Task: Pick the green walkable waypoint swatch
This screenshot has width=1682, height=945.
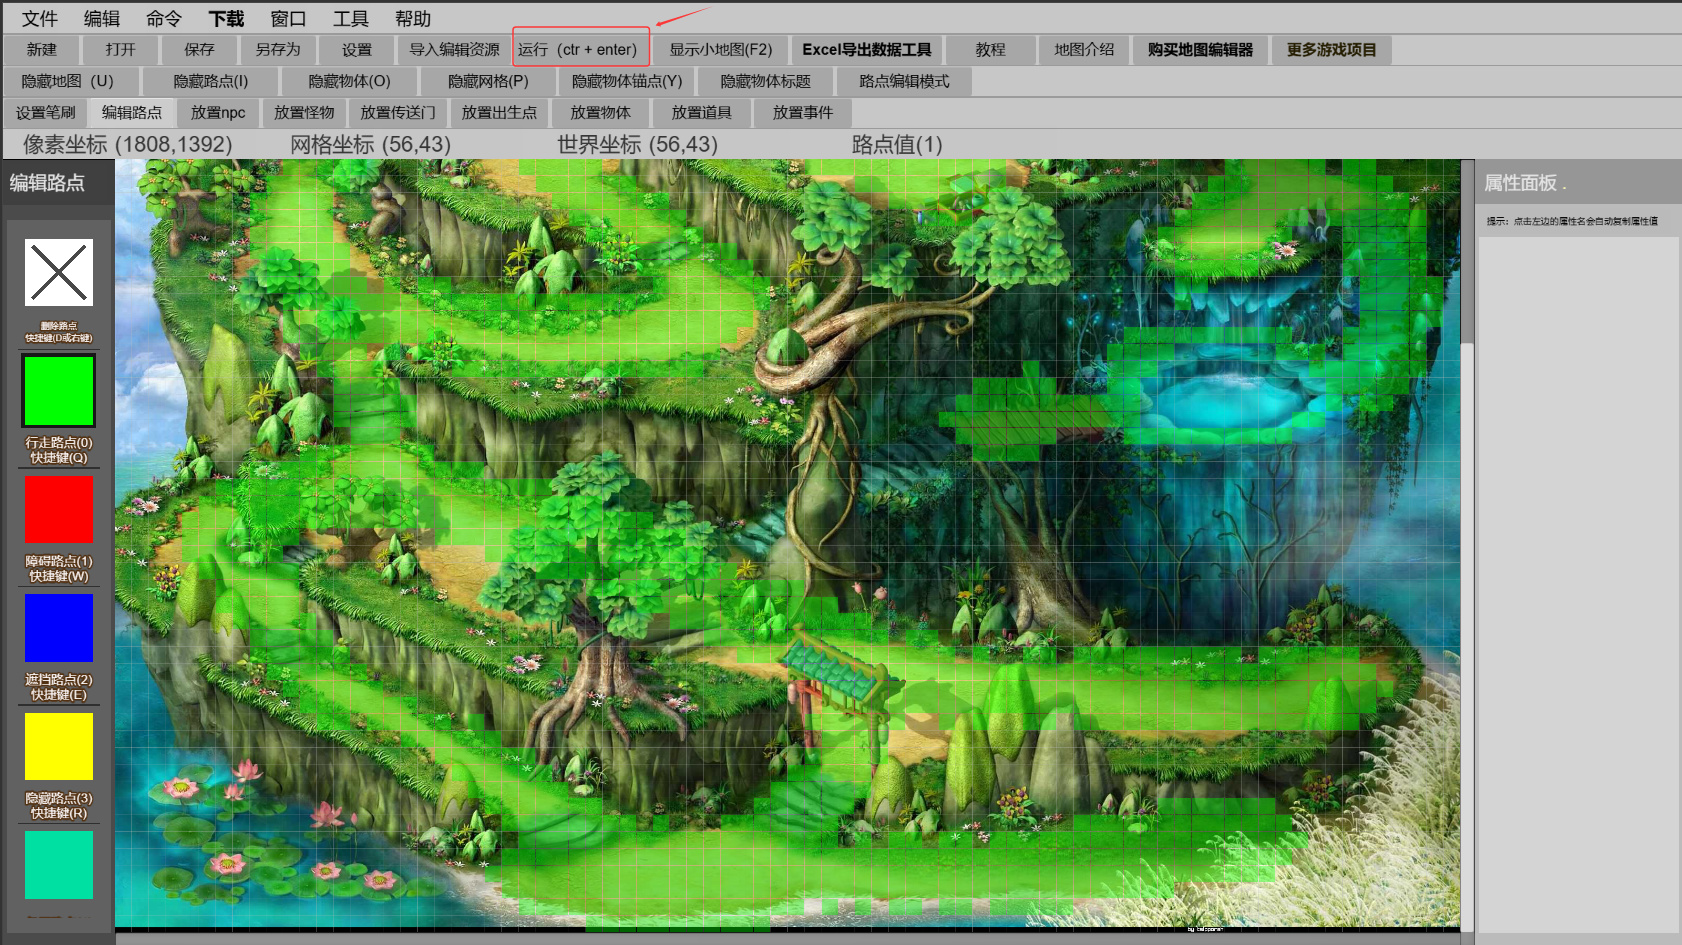Action: click(59, 390)
